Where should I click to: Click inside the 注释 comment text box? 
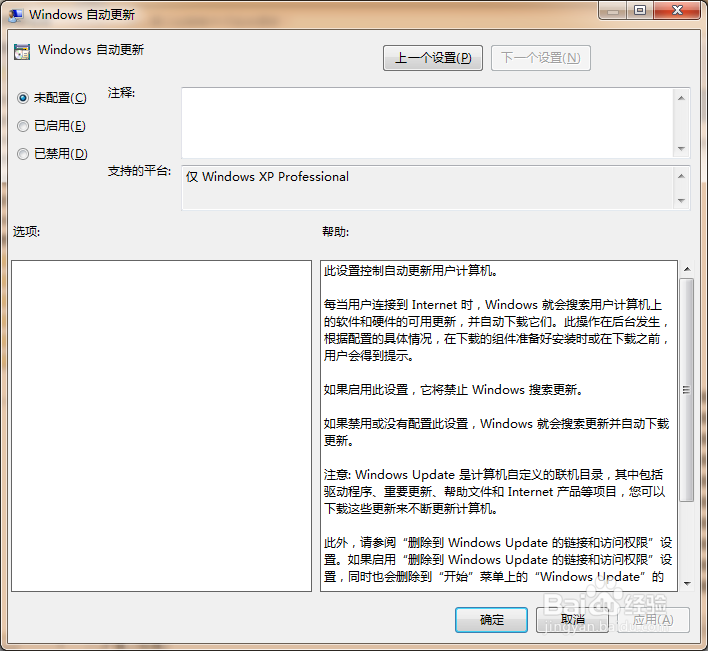[x=427, y=123]
